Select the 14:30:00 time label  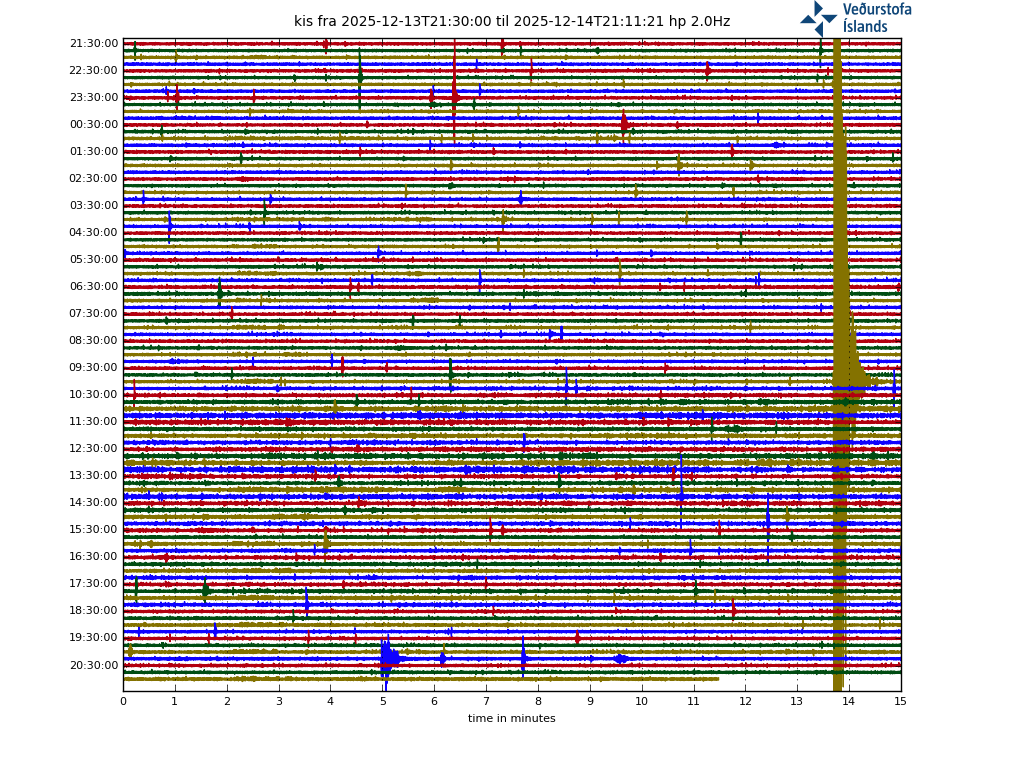[94, 503]
